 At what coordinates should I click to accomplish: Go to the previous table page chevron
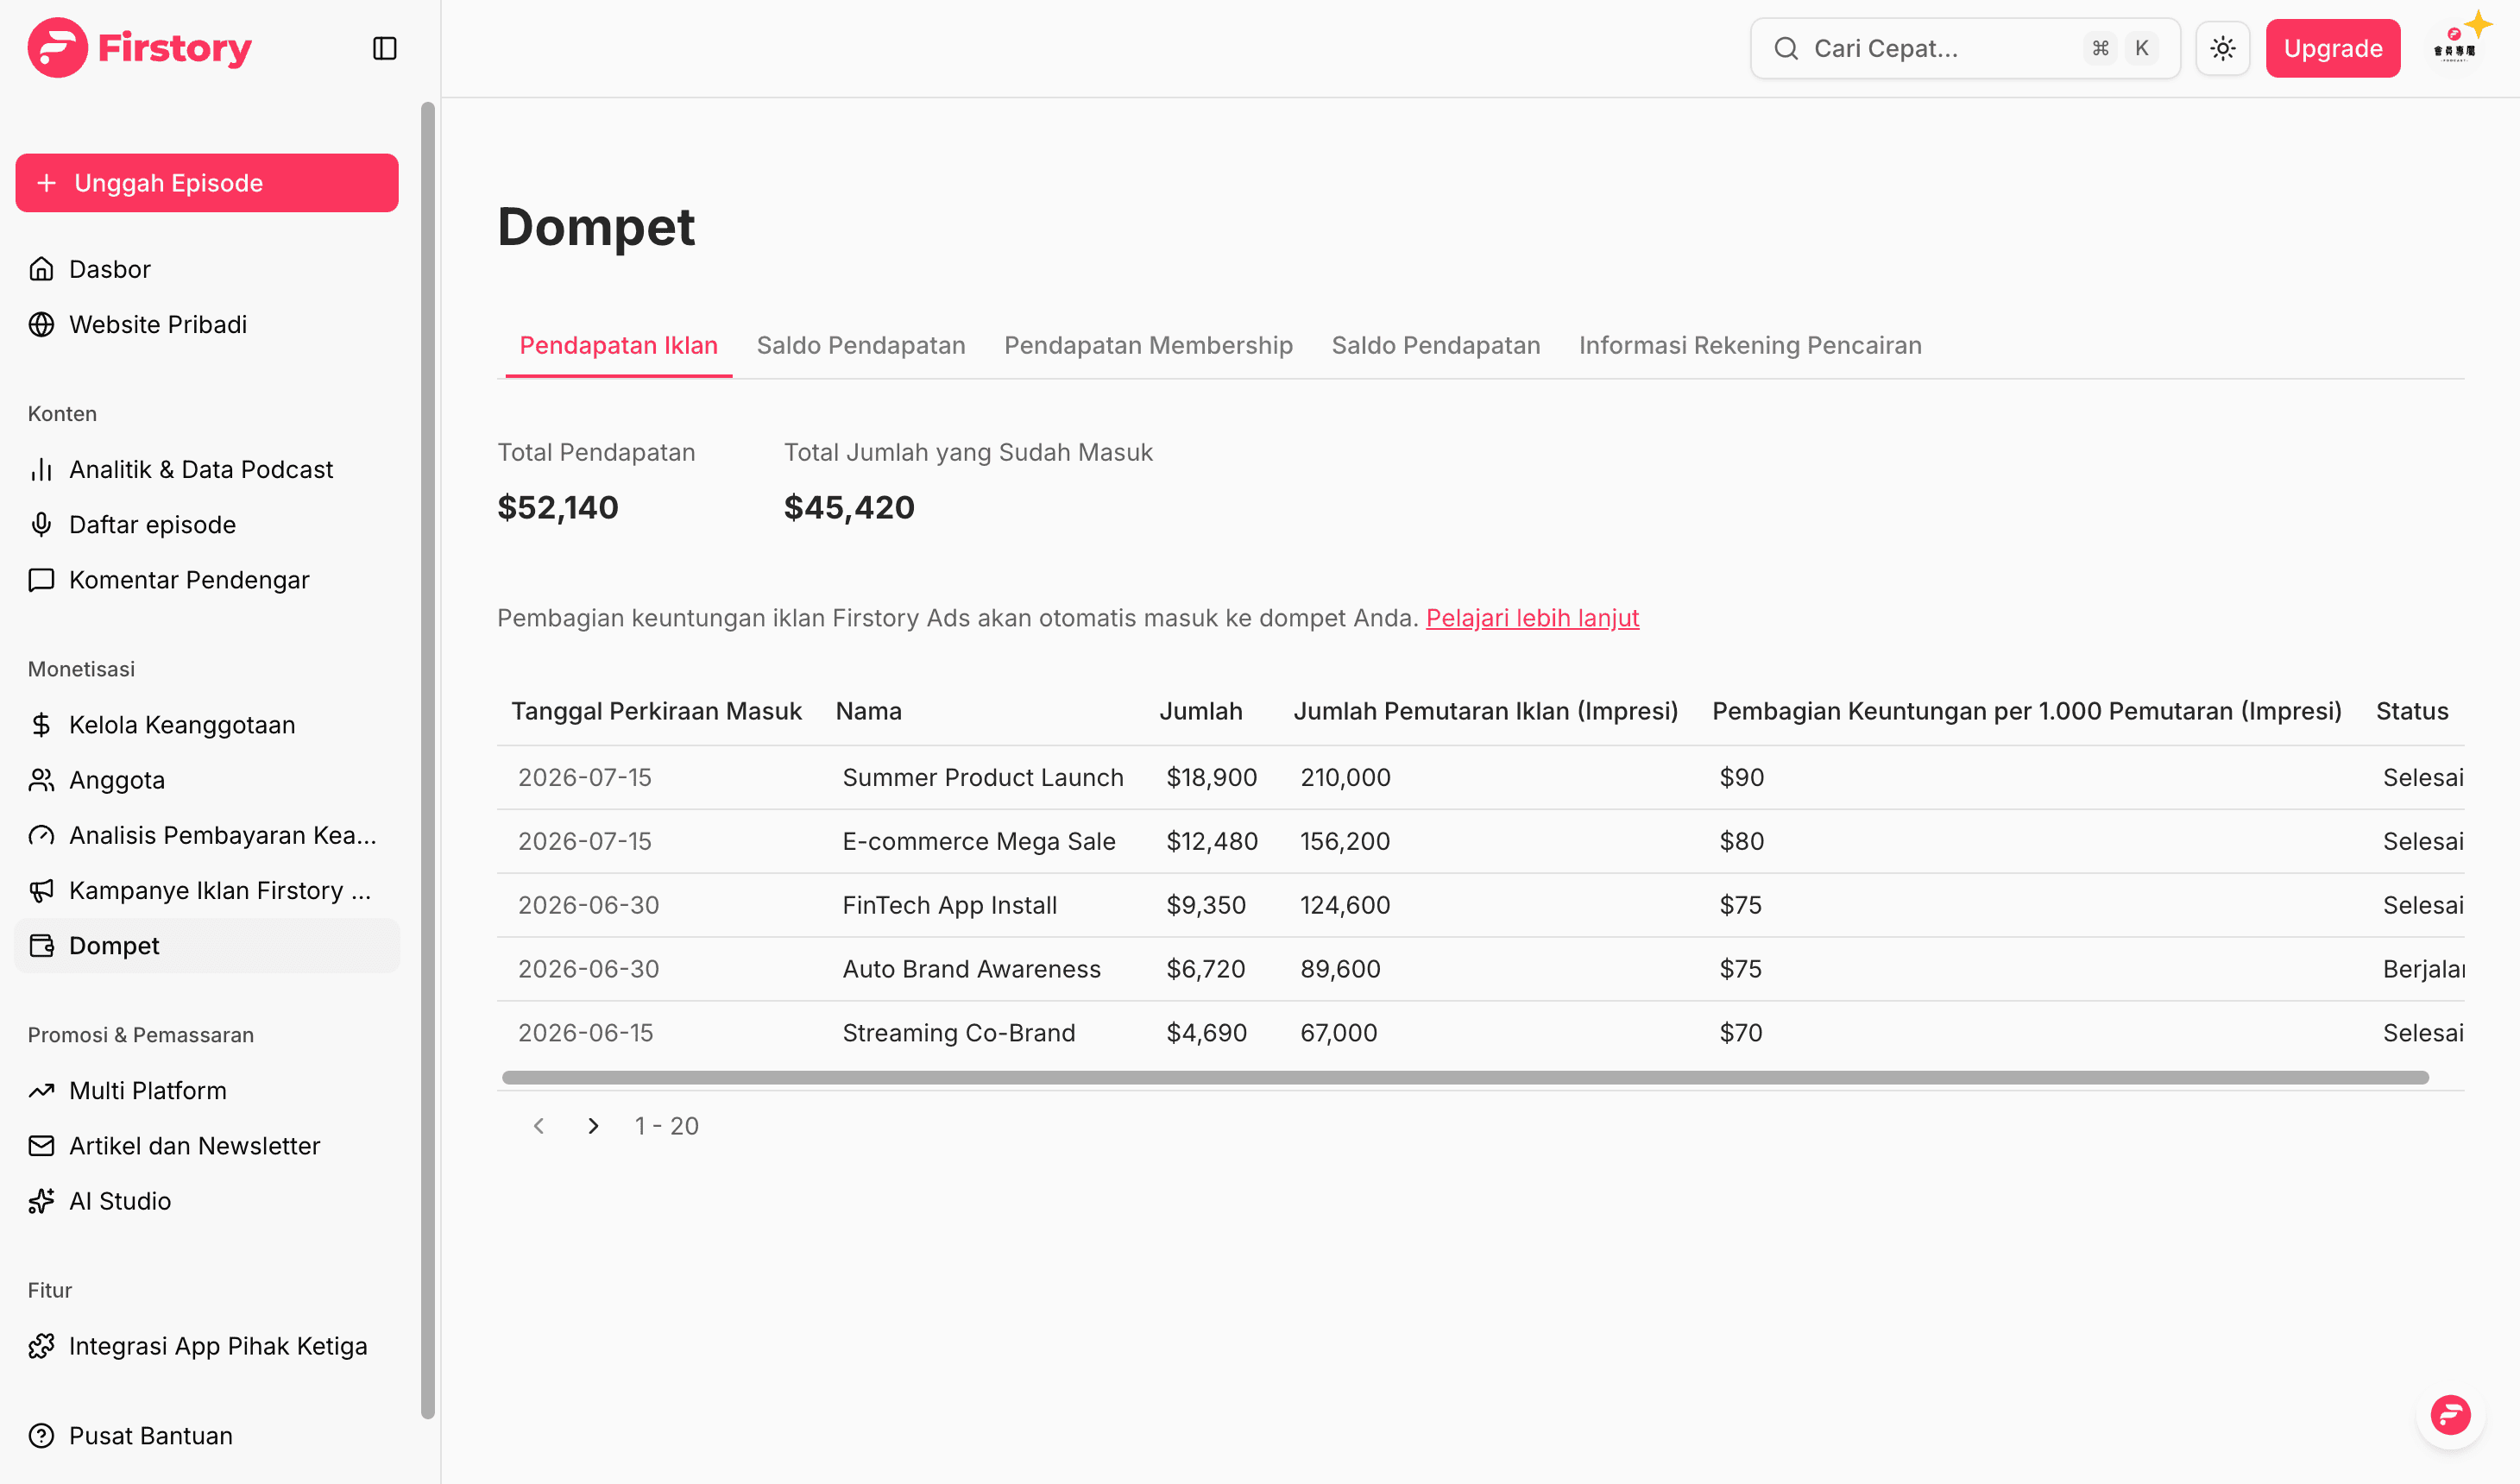coord(539,1126)
